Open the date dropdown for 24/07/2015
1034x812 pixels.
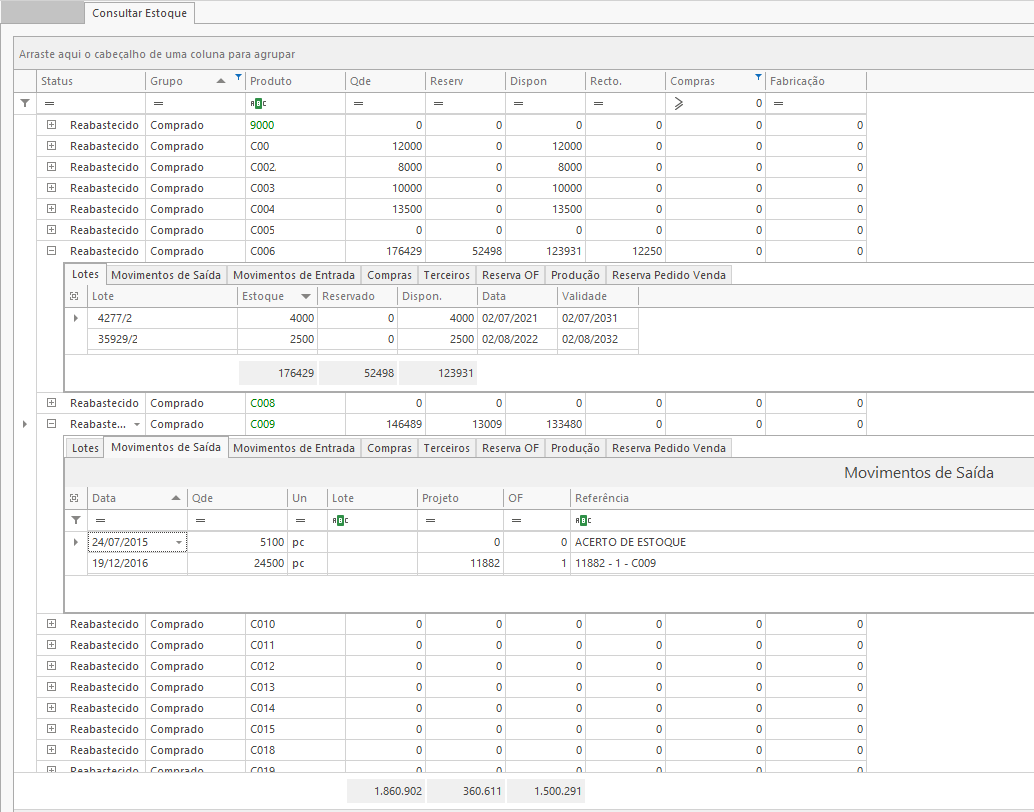point(179,542)
